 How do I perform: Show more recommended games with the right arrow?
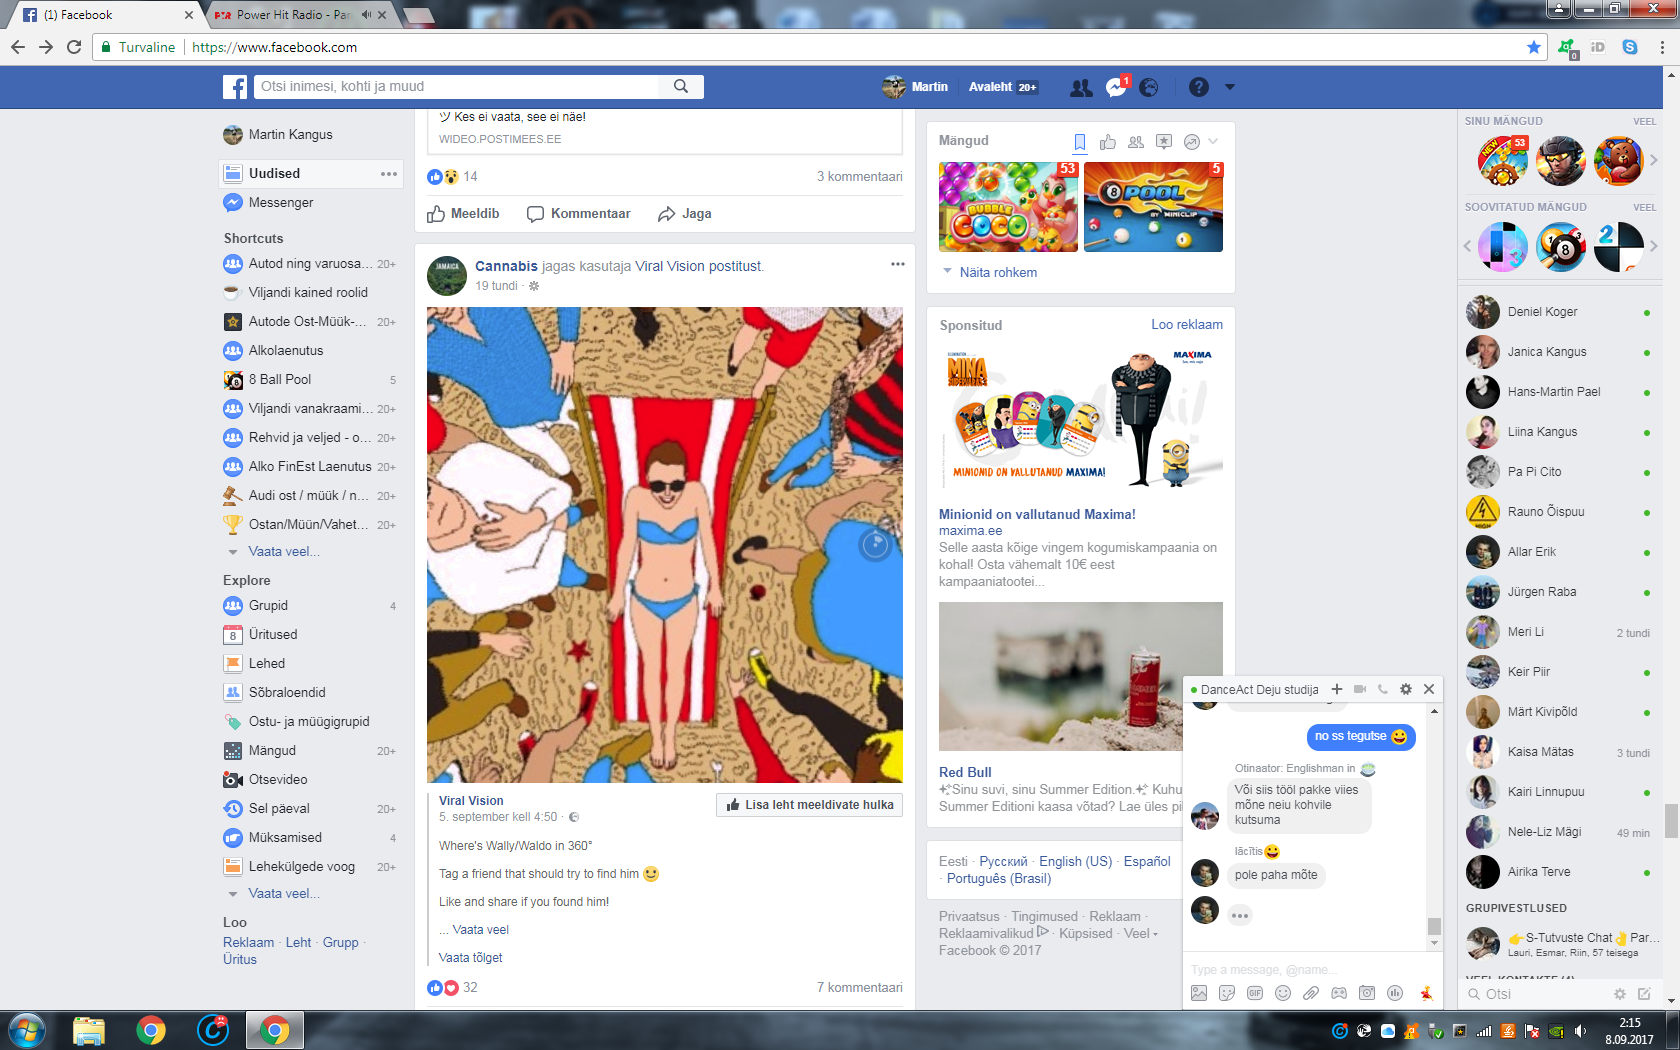point(1654,246)
